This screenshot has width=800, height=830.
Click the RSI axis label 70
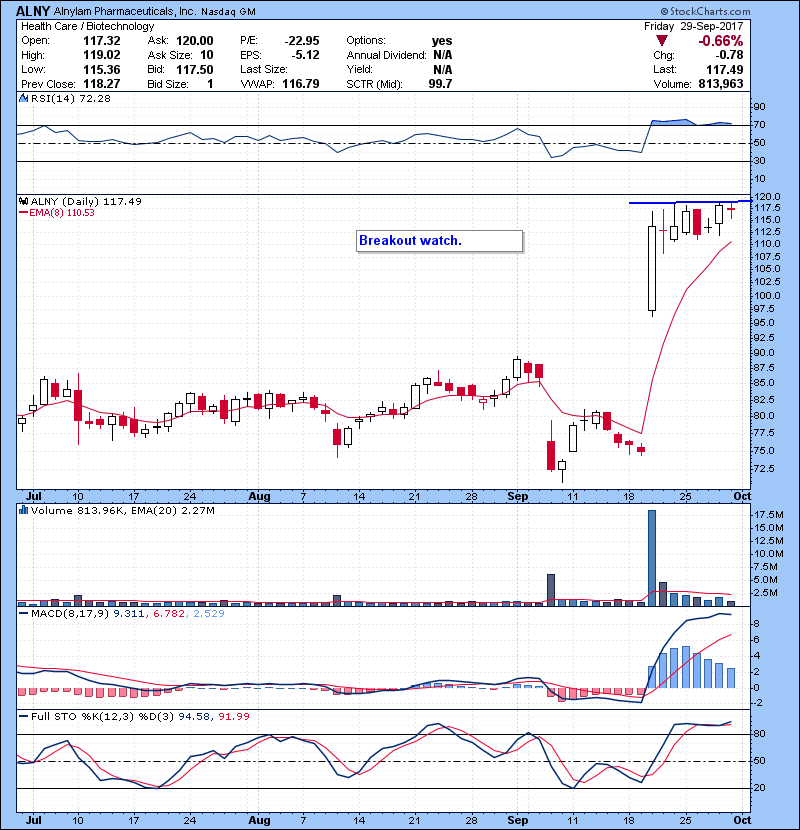(760, 125)
